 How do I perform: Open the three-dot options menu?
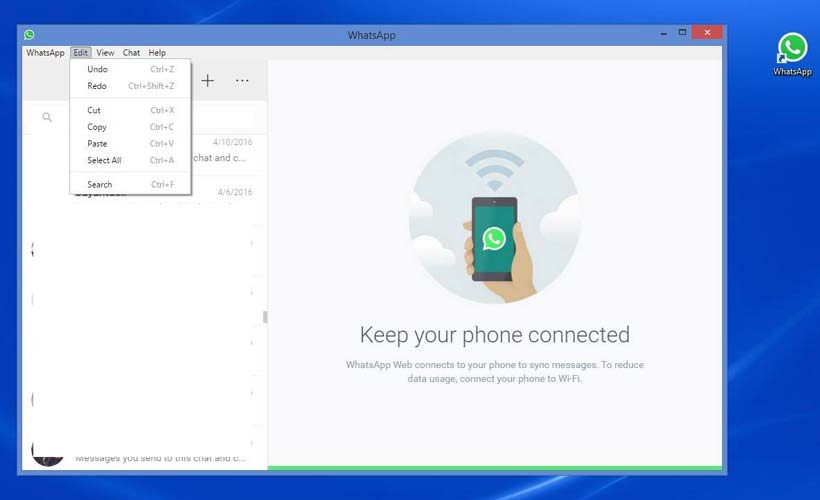pyautogui.click(x=242, y=81)
